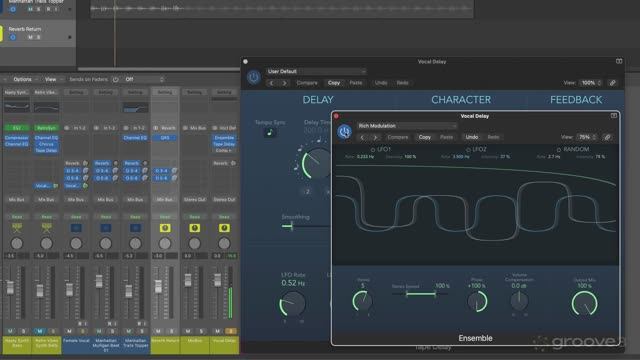Click Undo in the Ensemble window
The width and height of the screenshot is (640, 360).
click(x=471, y=137)
